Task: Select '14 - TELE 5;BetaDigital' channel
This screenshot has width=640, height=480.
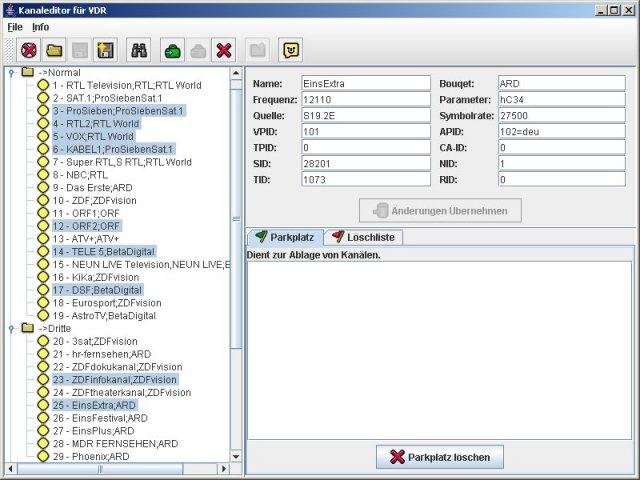Action: pos(104,251)
